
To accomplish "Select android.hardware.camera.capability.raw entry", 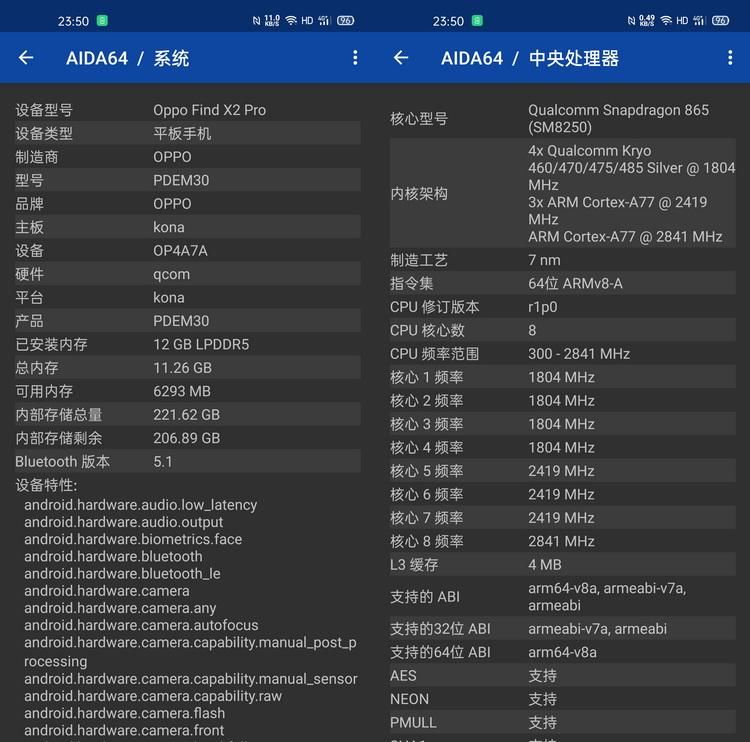I will pos(153,696).
